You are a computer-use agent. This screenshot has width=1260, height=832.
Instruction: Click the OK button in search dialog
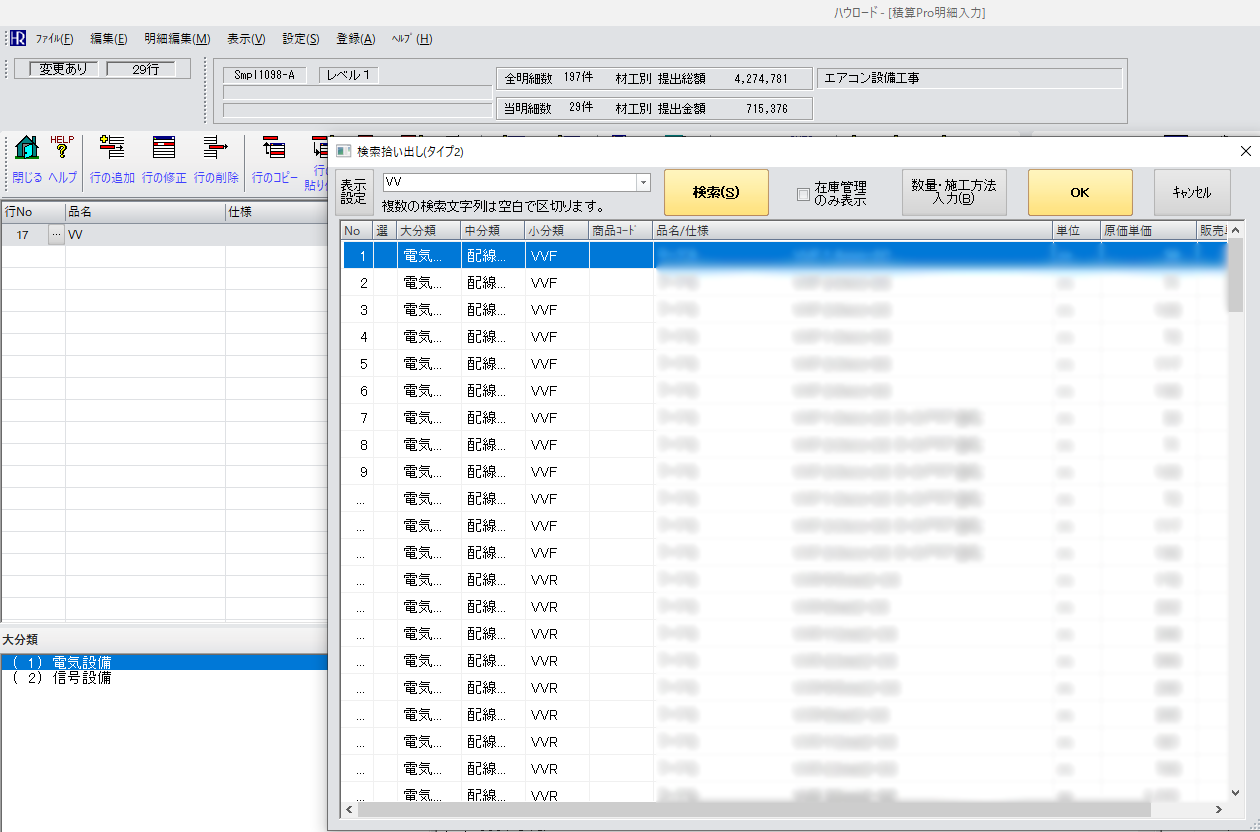click(1080, 192)
